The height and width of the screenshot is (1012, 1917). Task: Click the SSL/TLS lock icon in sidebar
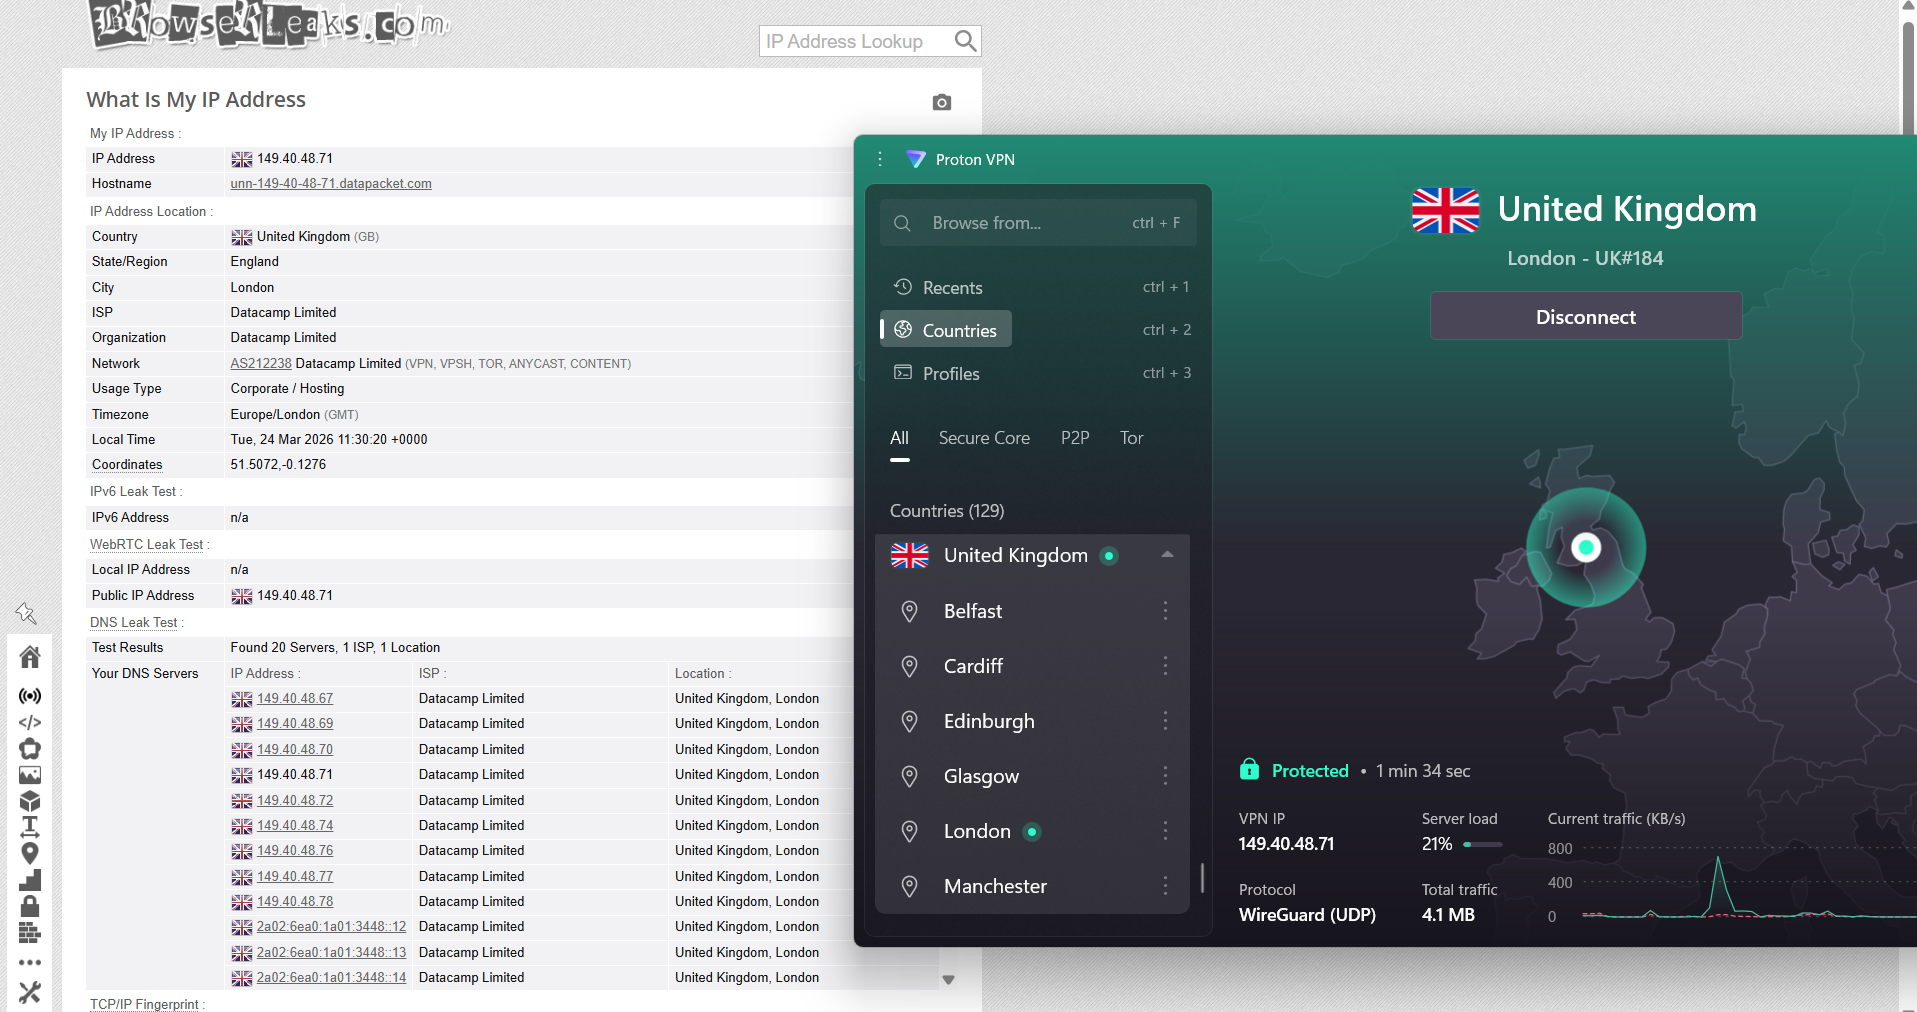coord(30,906)
